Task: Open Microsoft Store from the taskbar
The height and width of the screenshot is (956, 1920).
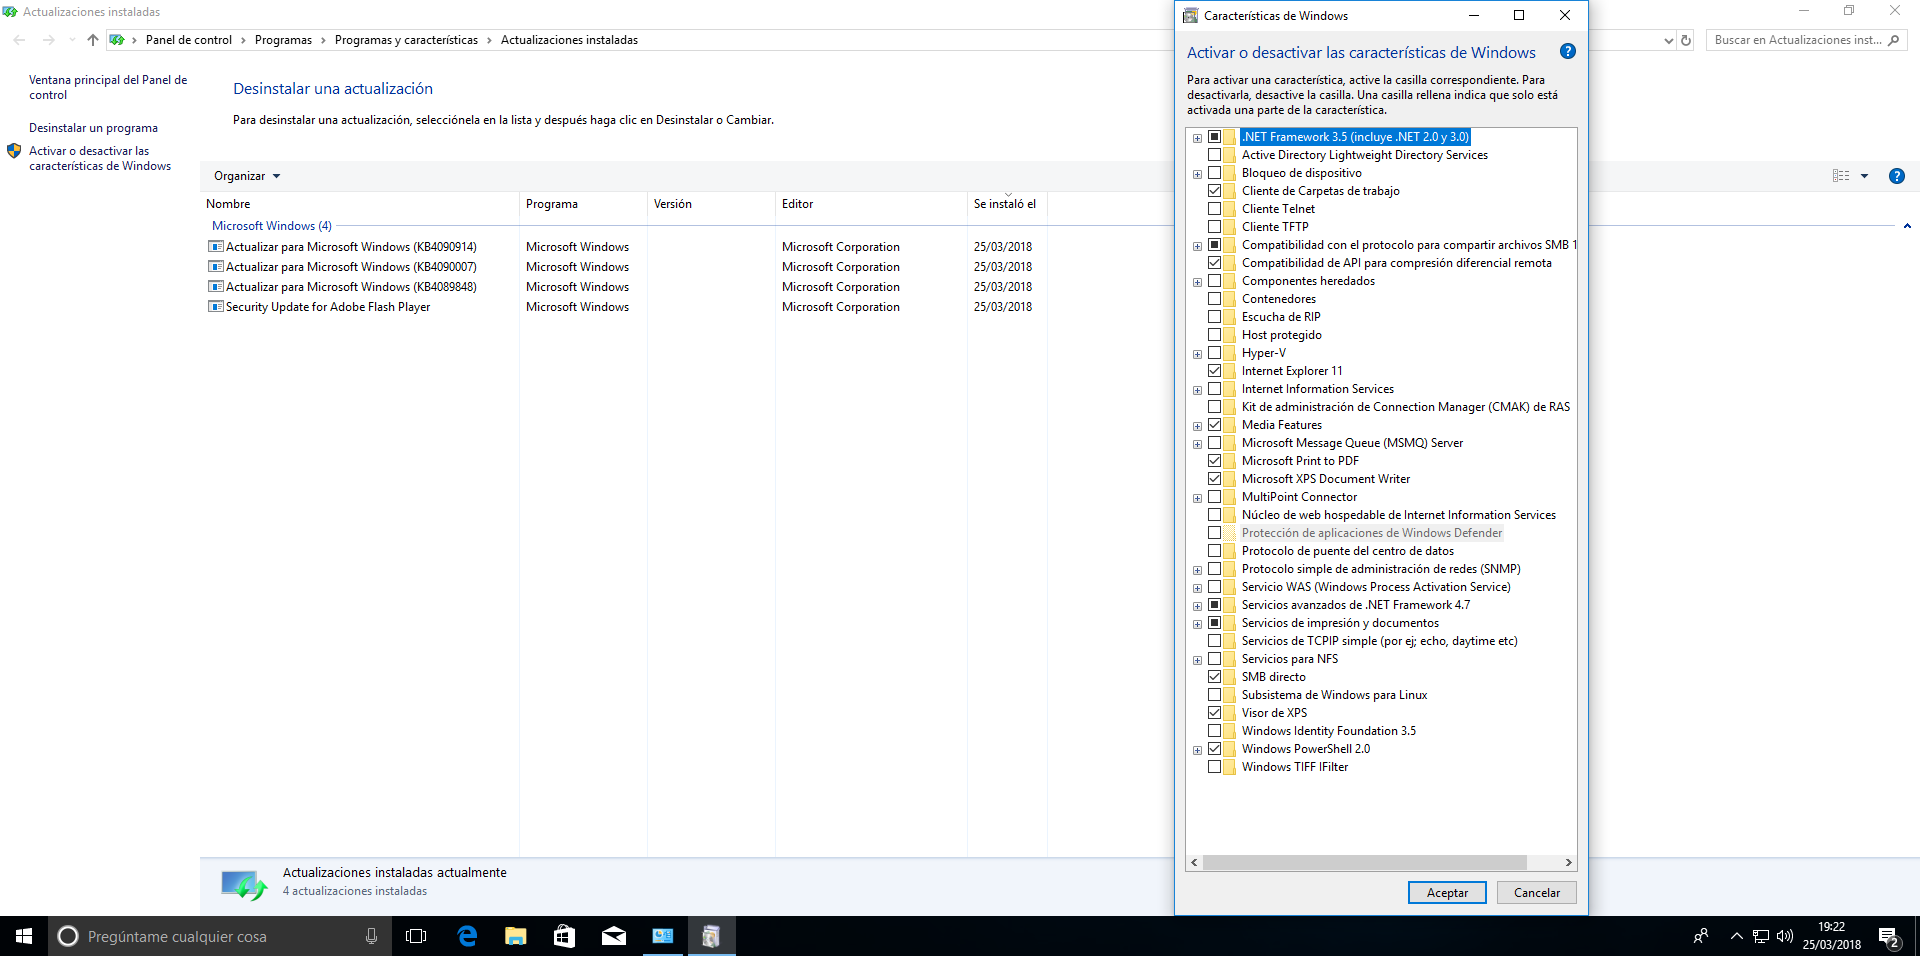Action: pyautogui.click(x=564, y=936)
